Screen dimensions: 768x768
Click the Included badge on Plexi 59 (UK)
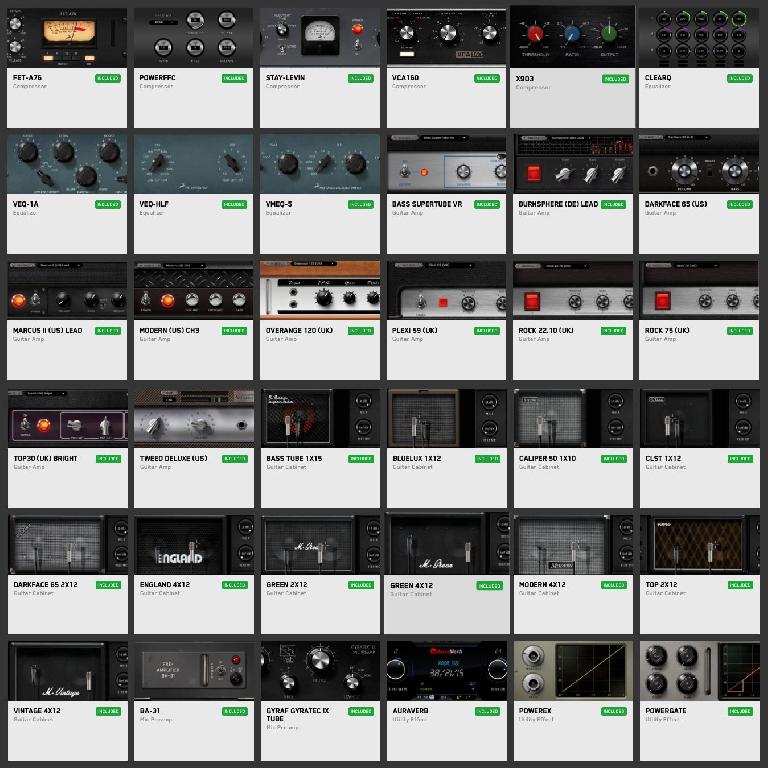tap(487, 331)
